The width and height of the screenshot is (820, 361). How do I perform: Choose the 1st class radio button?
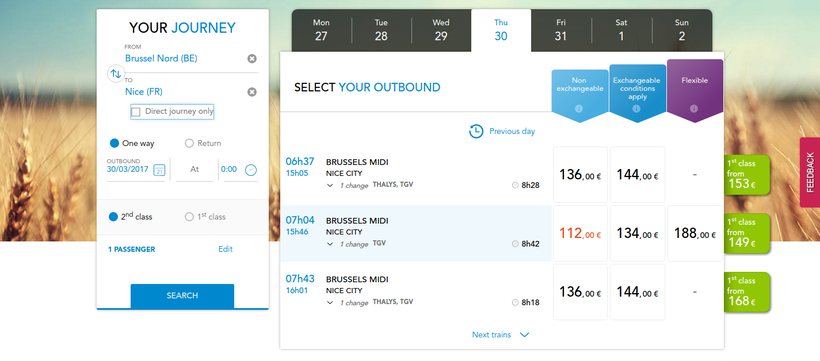(189, 217)
